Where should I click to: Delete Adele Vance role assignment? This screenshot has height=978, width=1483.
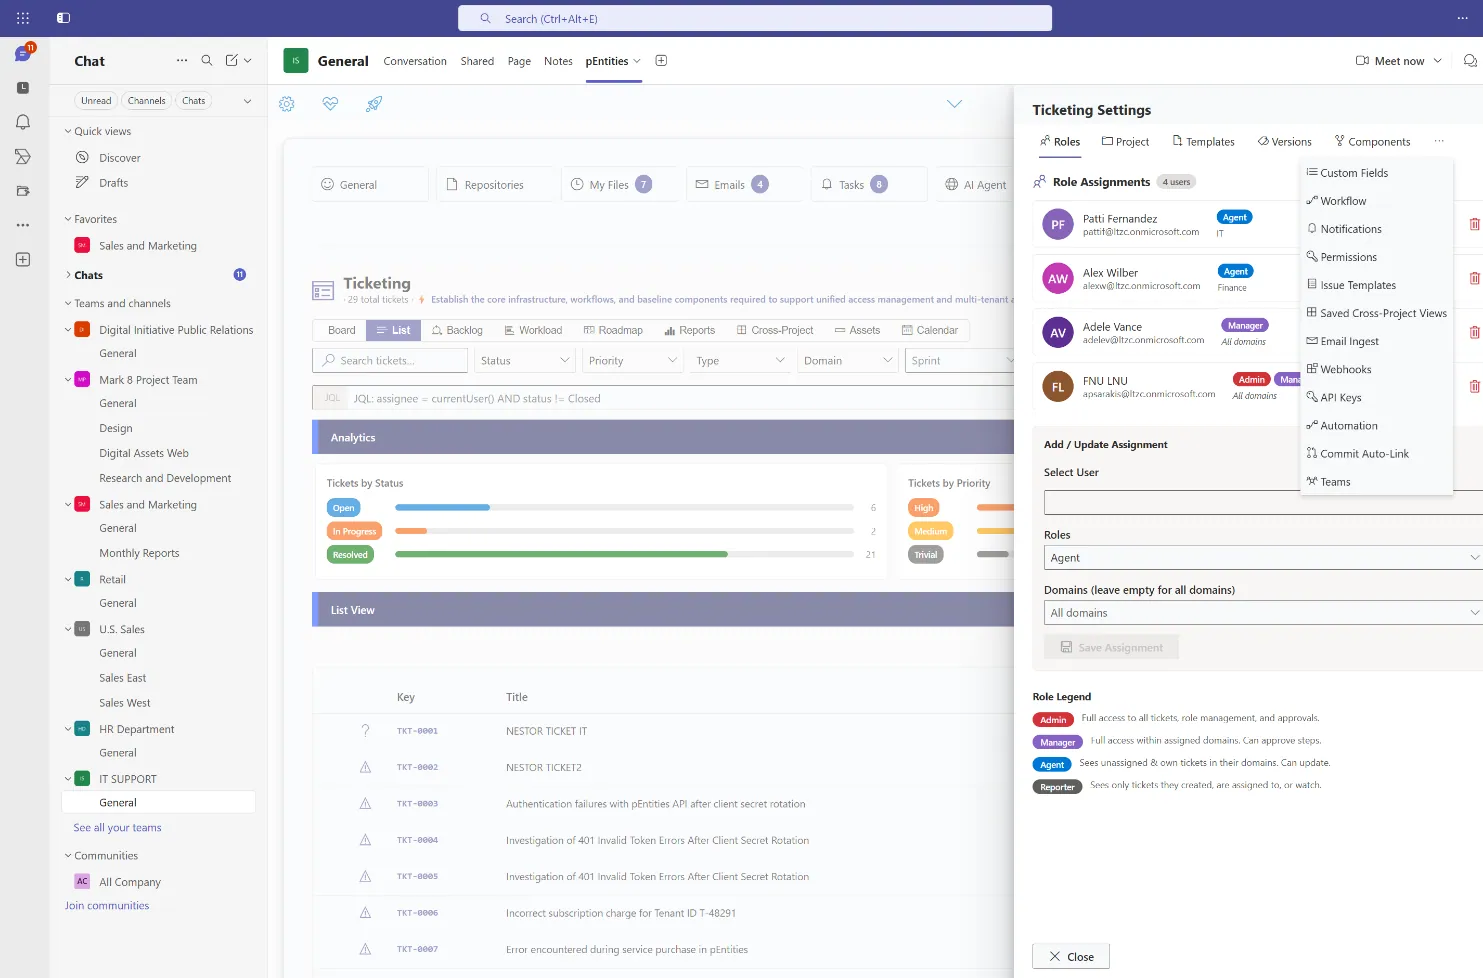(x=1474, y=332)
